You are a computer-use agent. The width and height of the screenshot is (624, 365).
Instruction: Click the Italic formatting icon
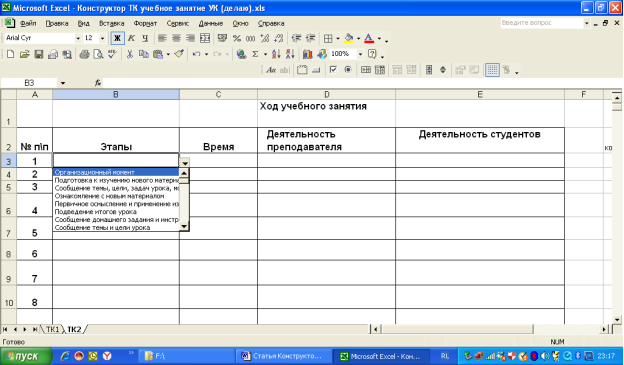pyautogui.click(x=131, y=38)
